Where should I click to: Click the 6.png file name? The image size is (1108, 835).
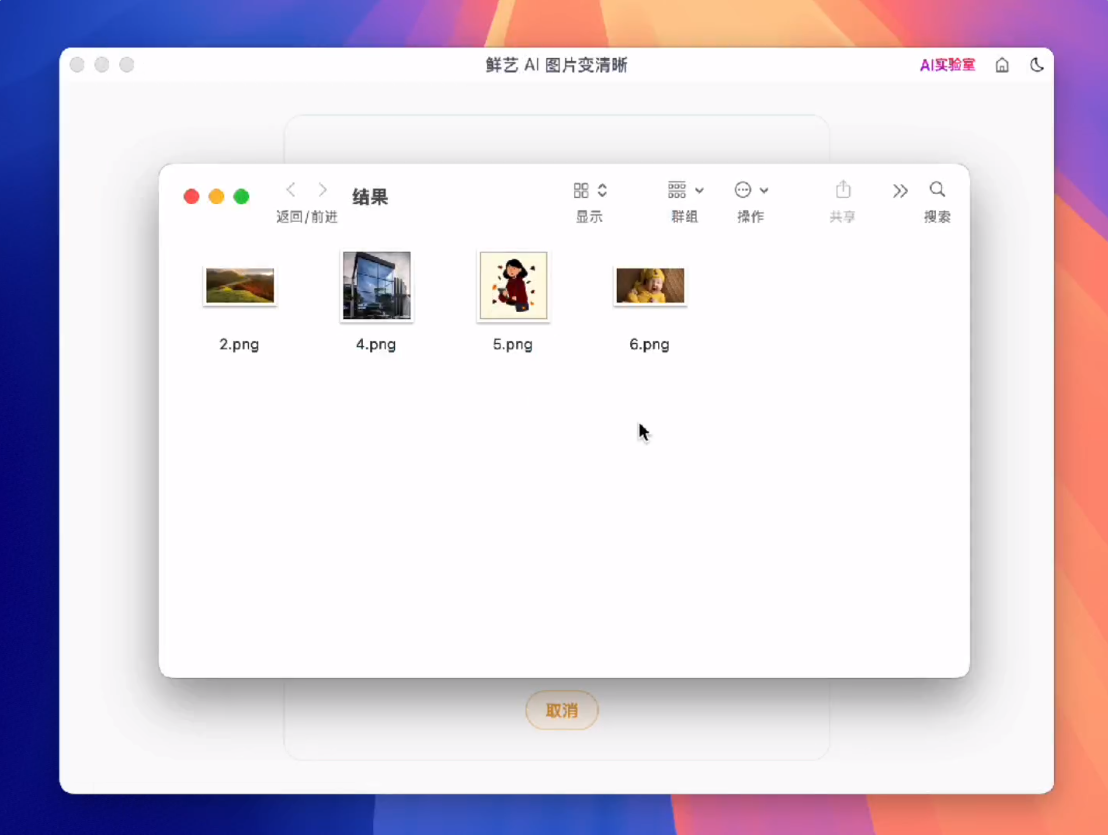click(x=649, y=345)
